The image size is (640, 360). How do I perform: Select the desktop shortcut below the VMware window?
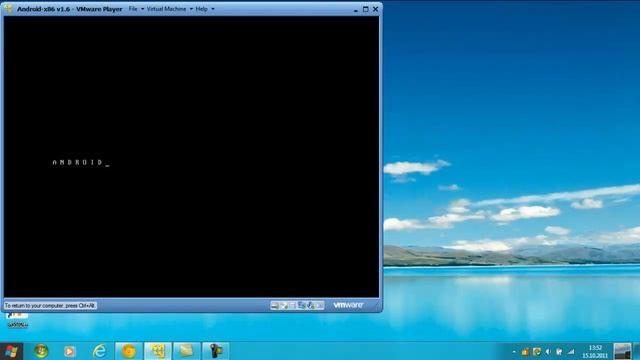[18, 320]
